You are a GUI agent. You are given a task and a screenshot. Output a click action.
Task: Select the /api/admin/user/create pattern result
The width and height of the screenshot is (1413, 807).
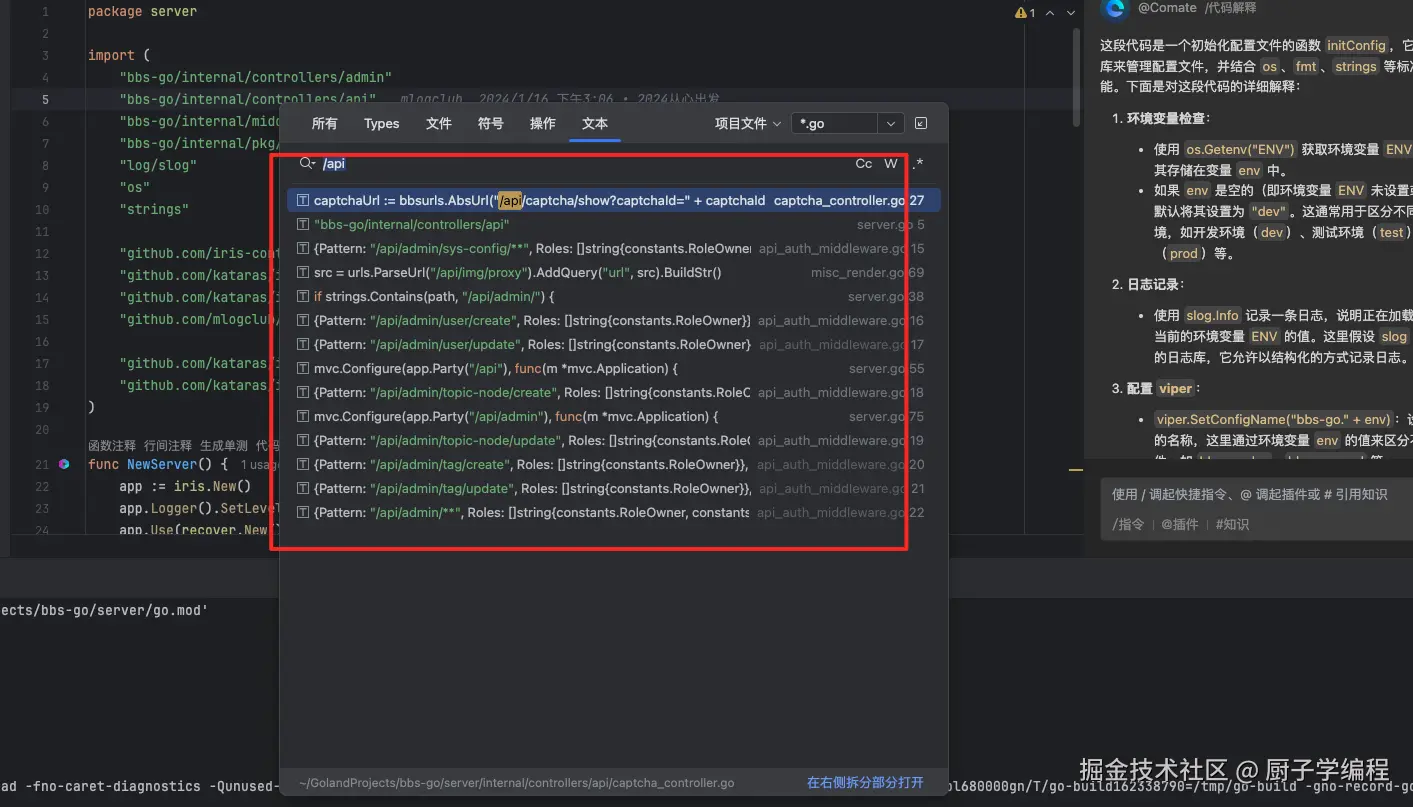tap(613, 321)
